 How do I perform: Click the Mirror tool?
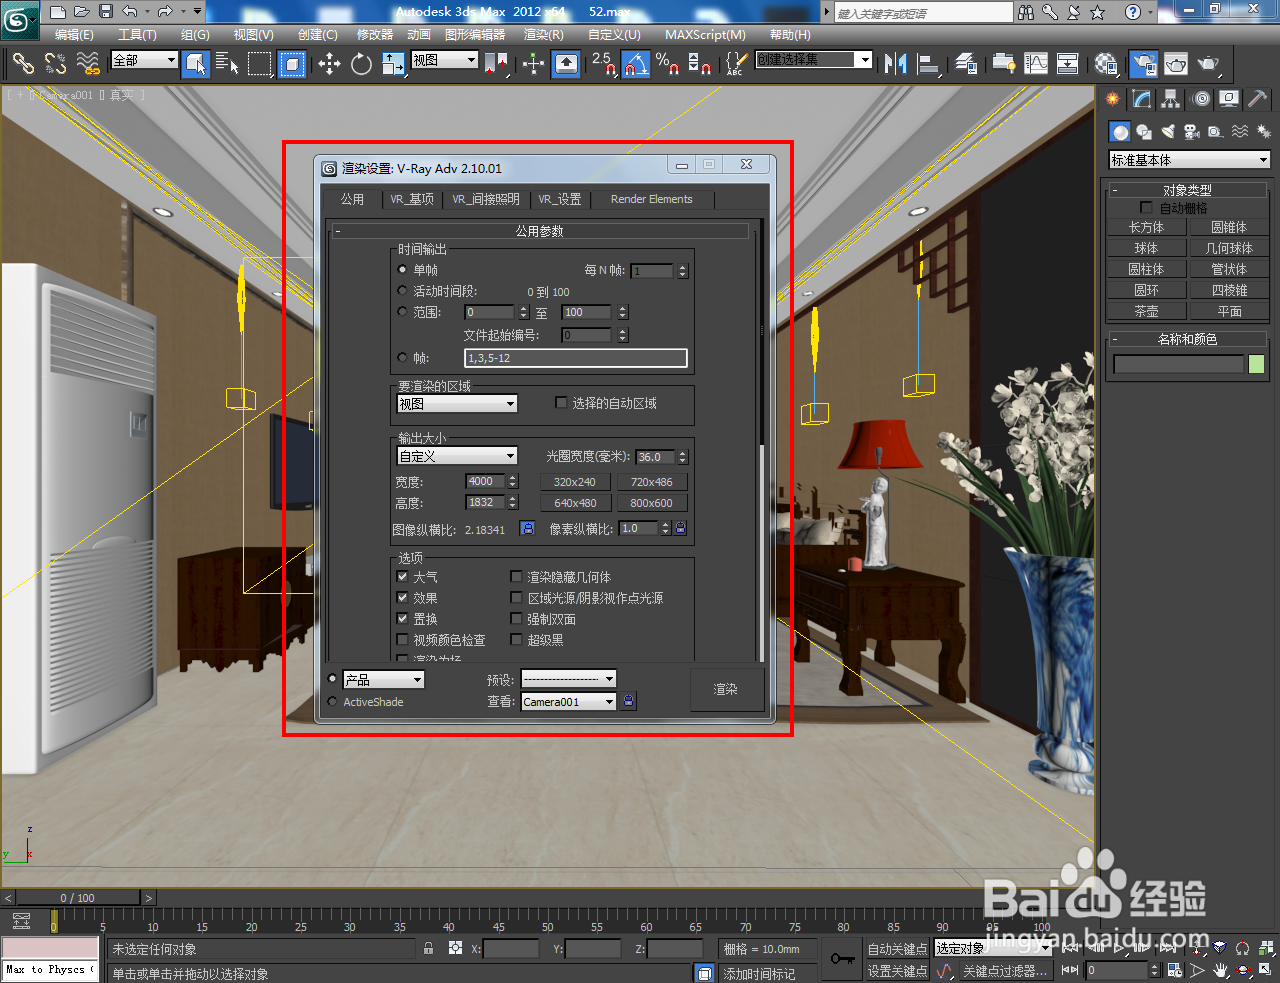[x=896, y=64]
